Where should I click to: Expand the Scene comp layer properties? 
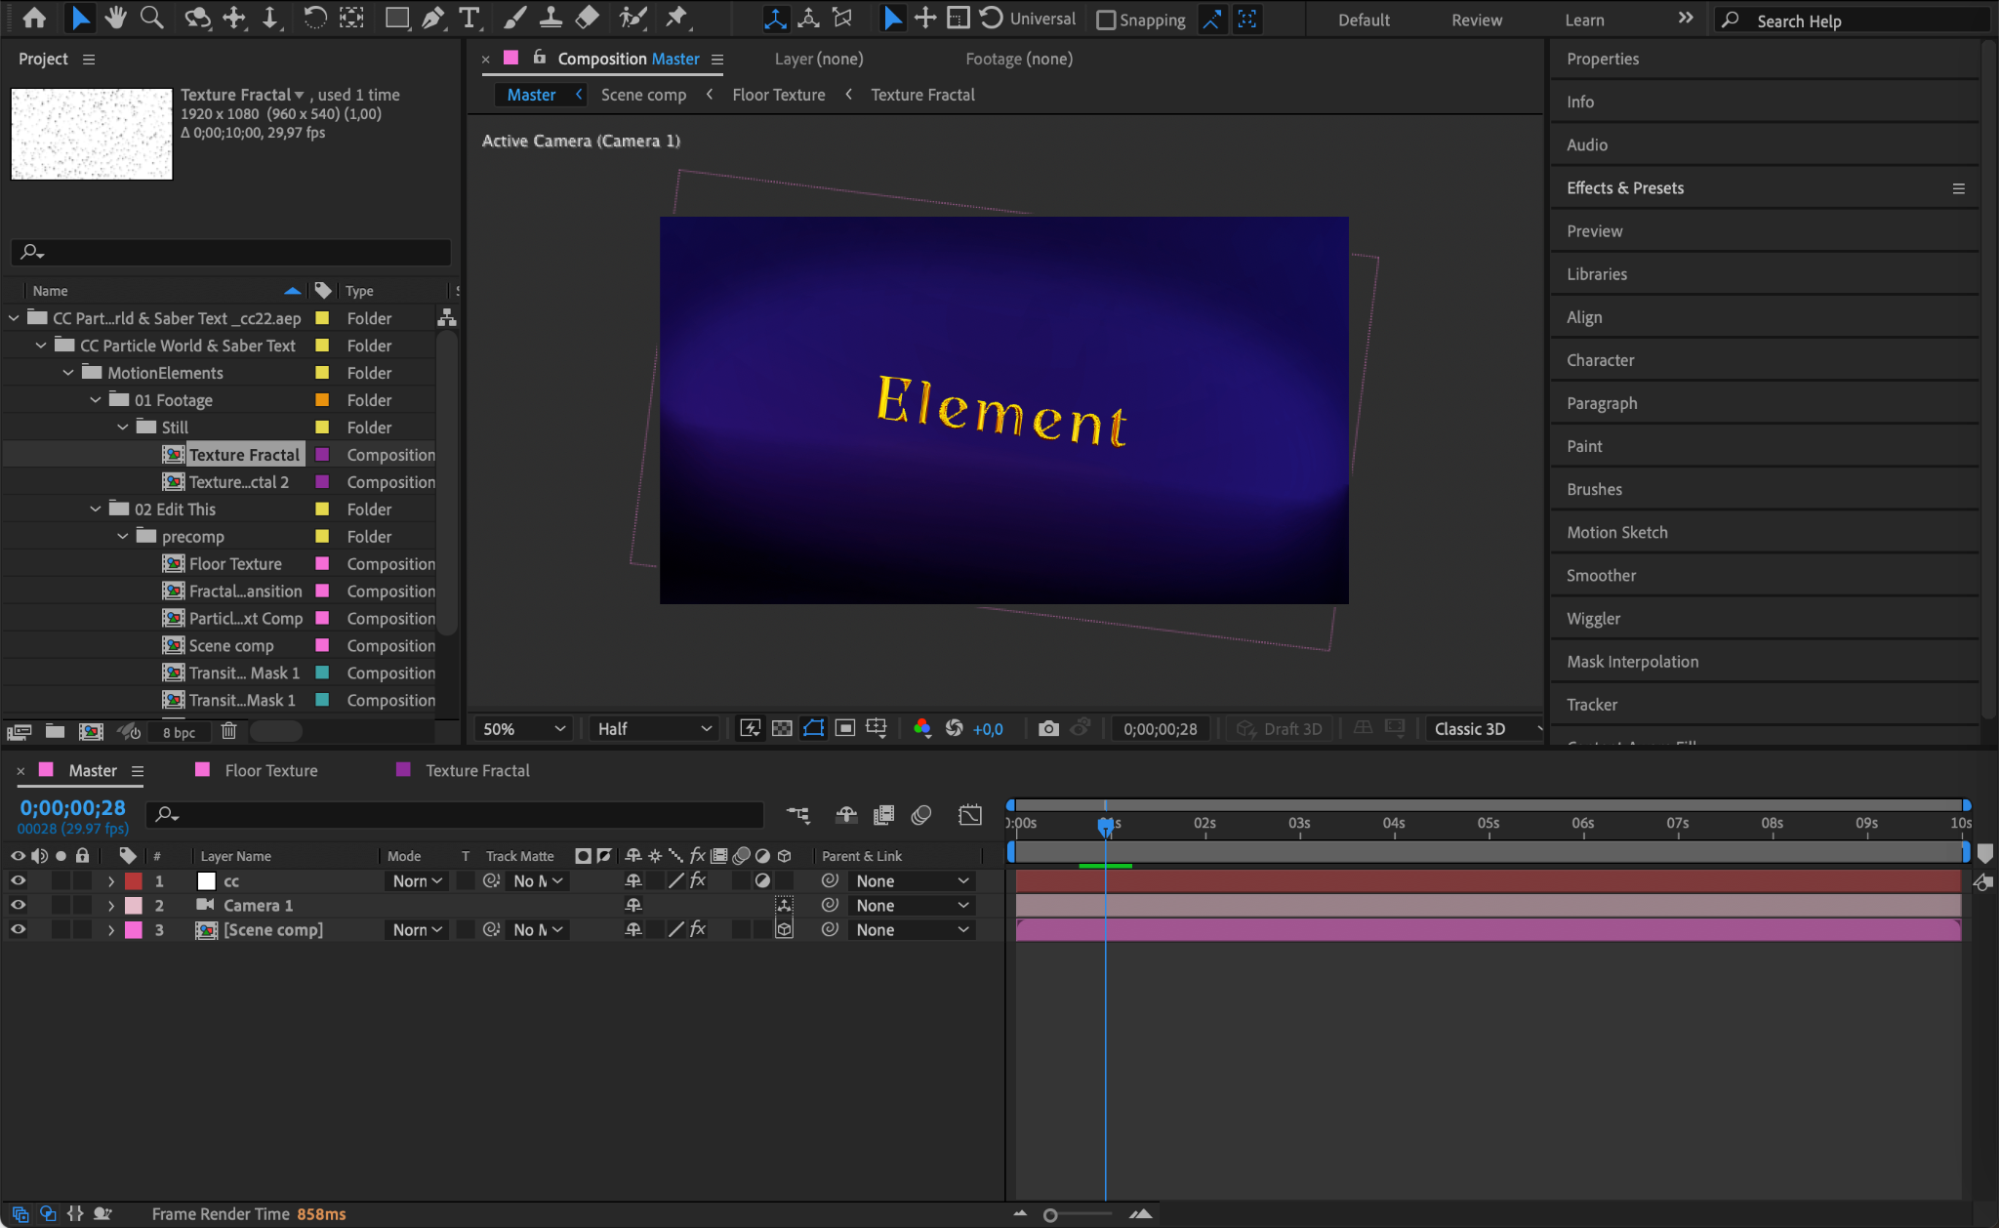[x=111, y=929]
